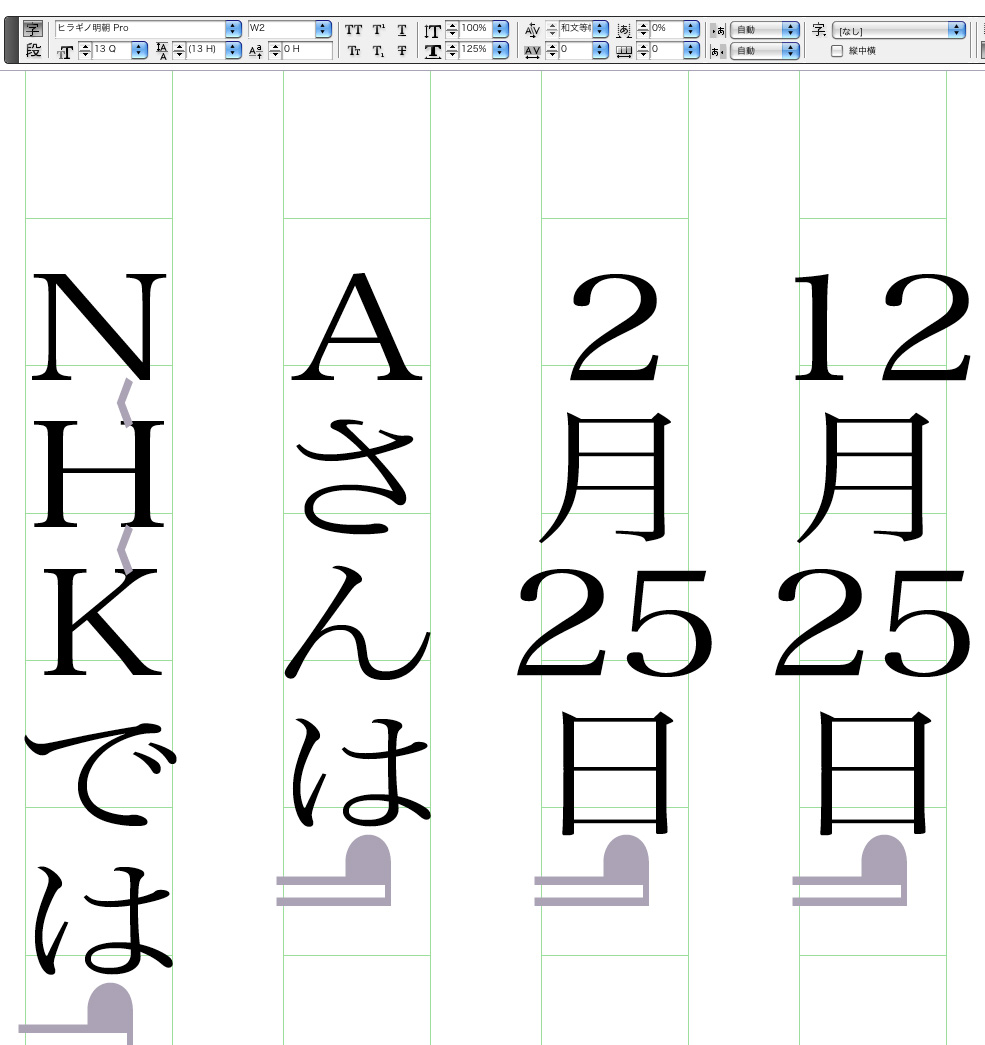Screen dimensions: 985x1045
Task: Click the vertical scale icon
Action: click(433, 31)
